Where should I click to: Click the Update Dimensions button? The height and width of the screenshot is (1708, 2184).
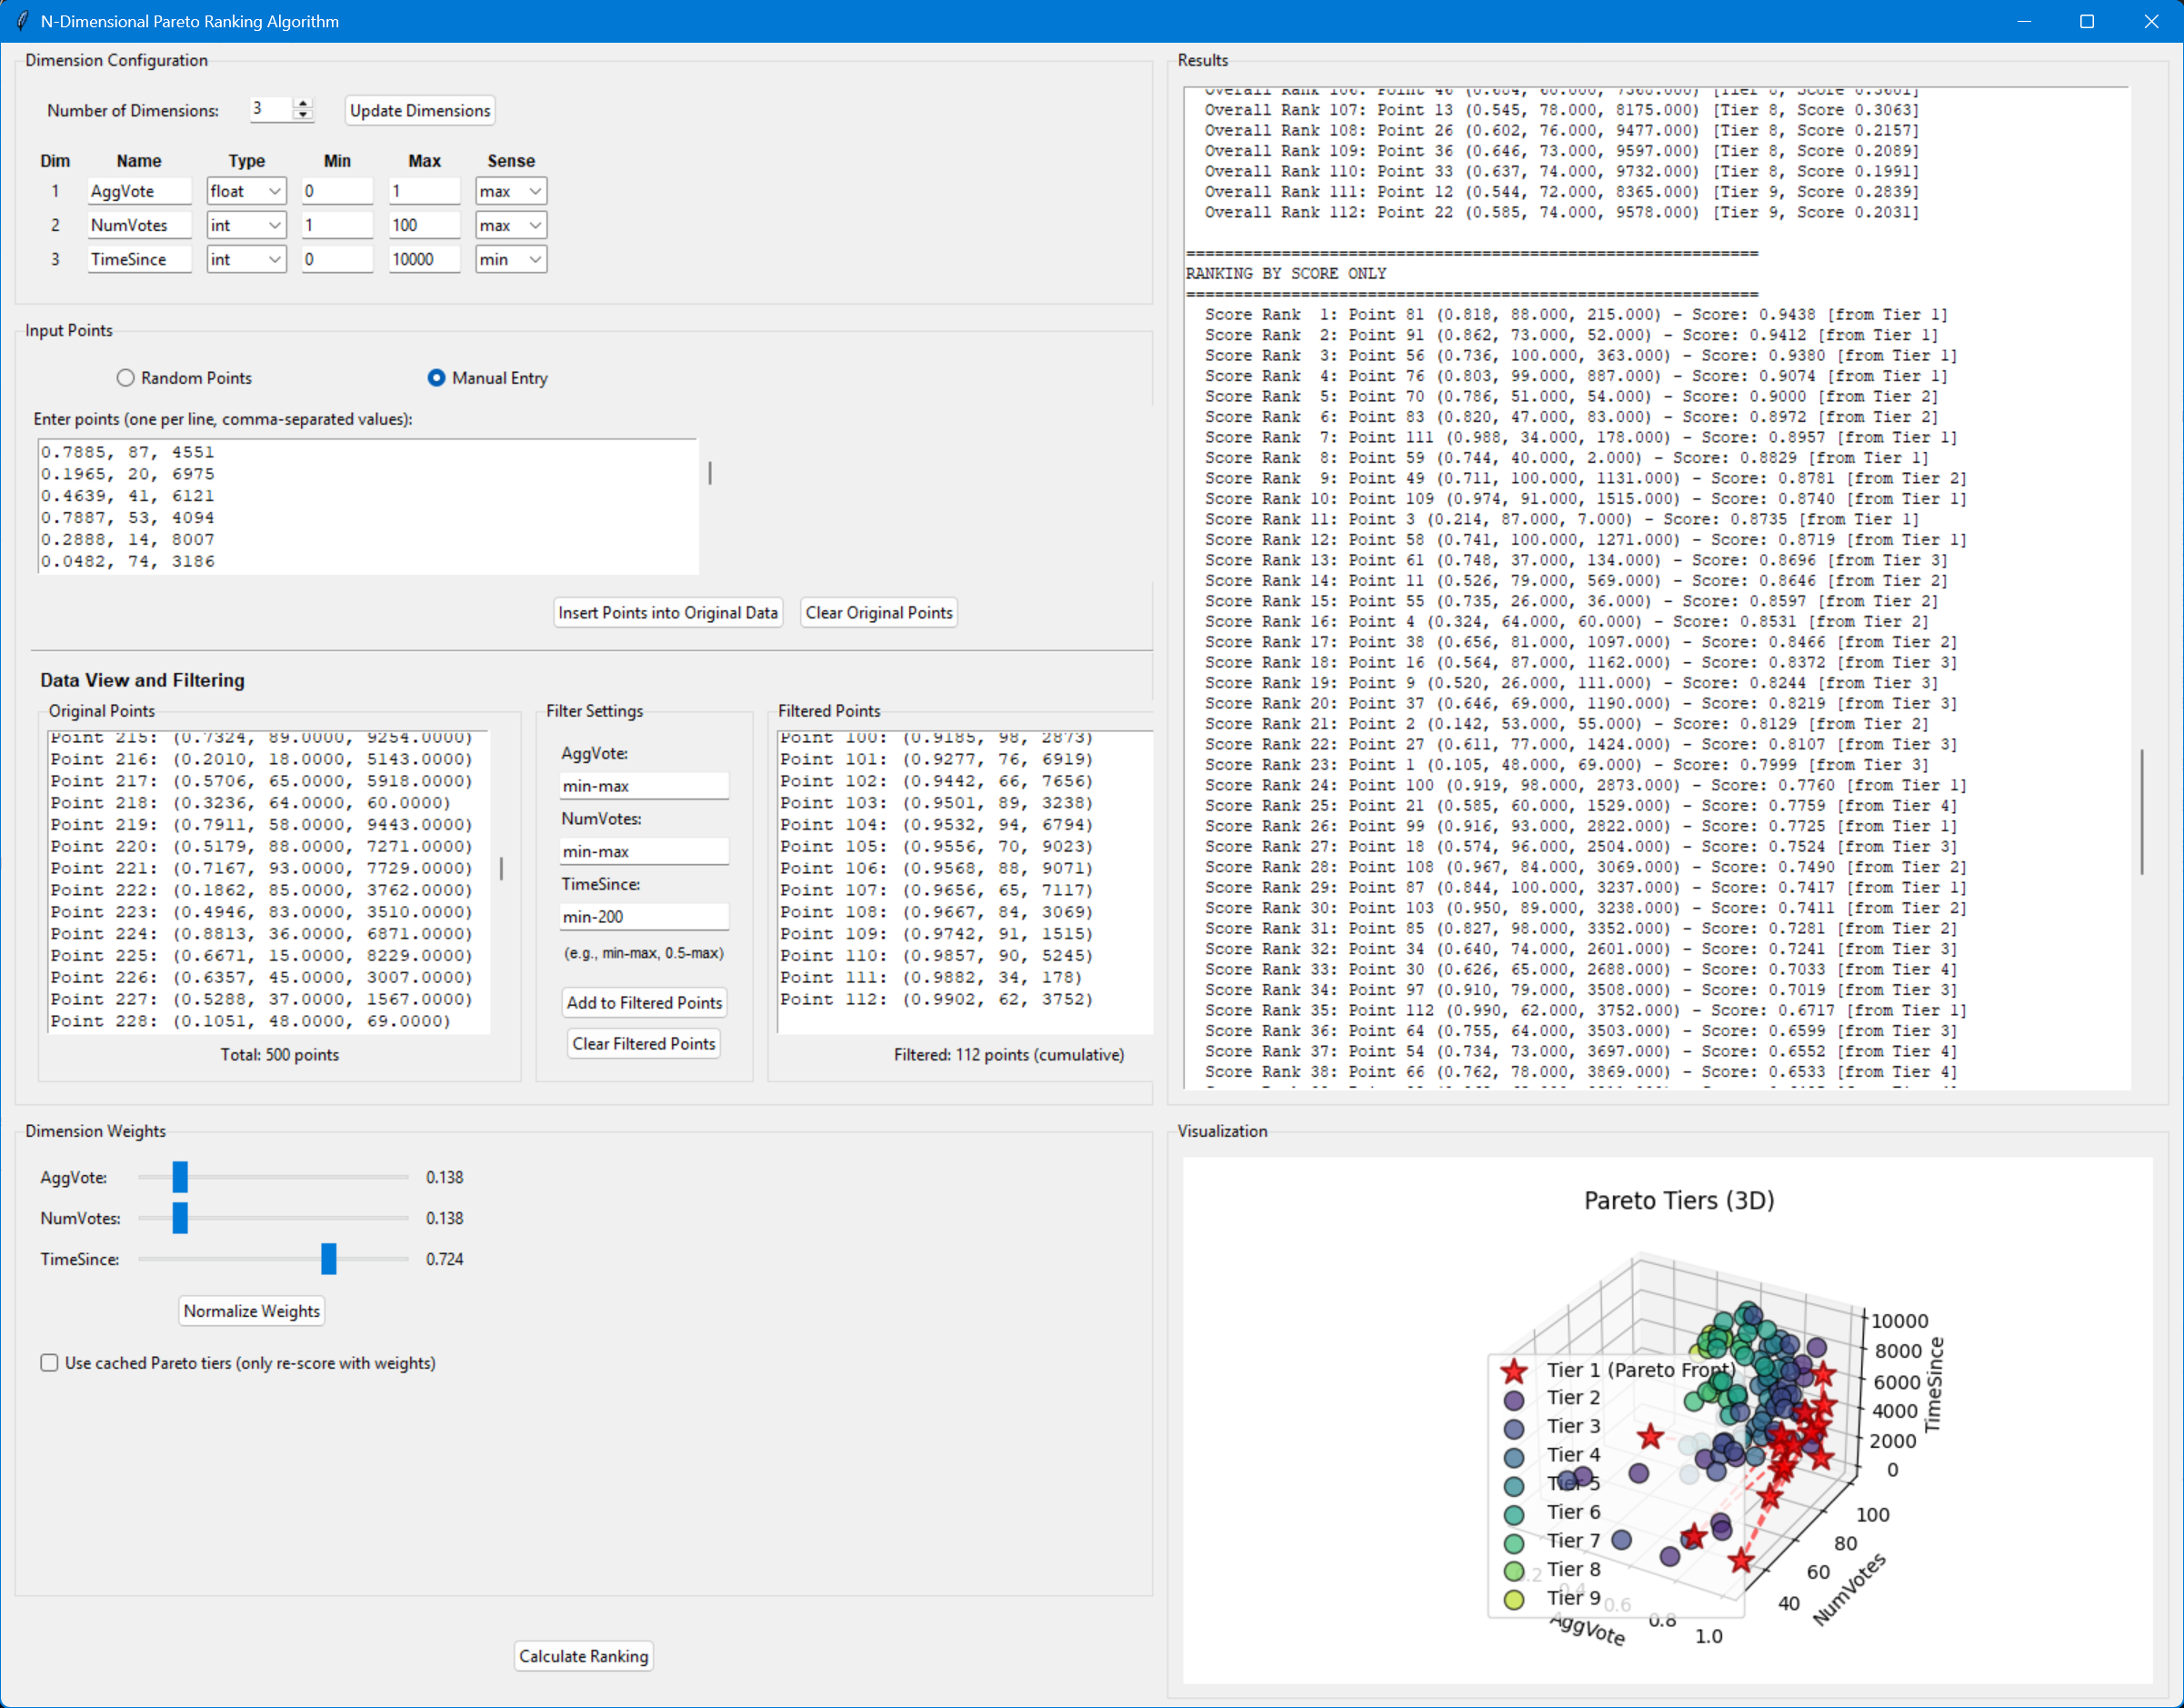coord(420,110)
